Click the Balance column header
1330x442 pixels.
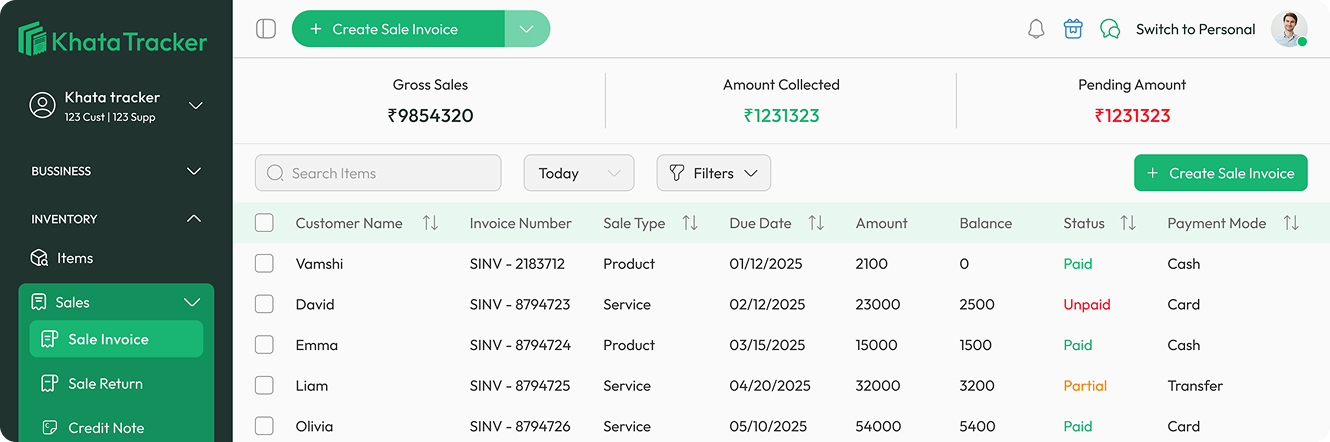tap(985, 223)
